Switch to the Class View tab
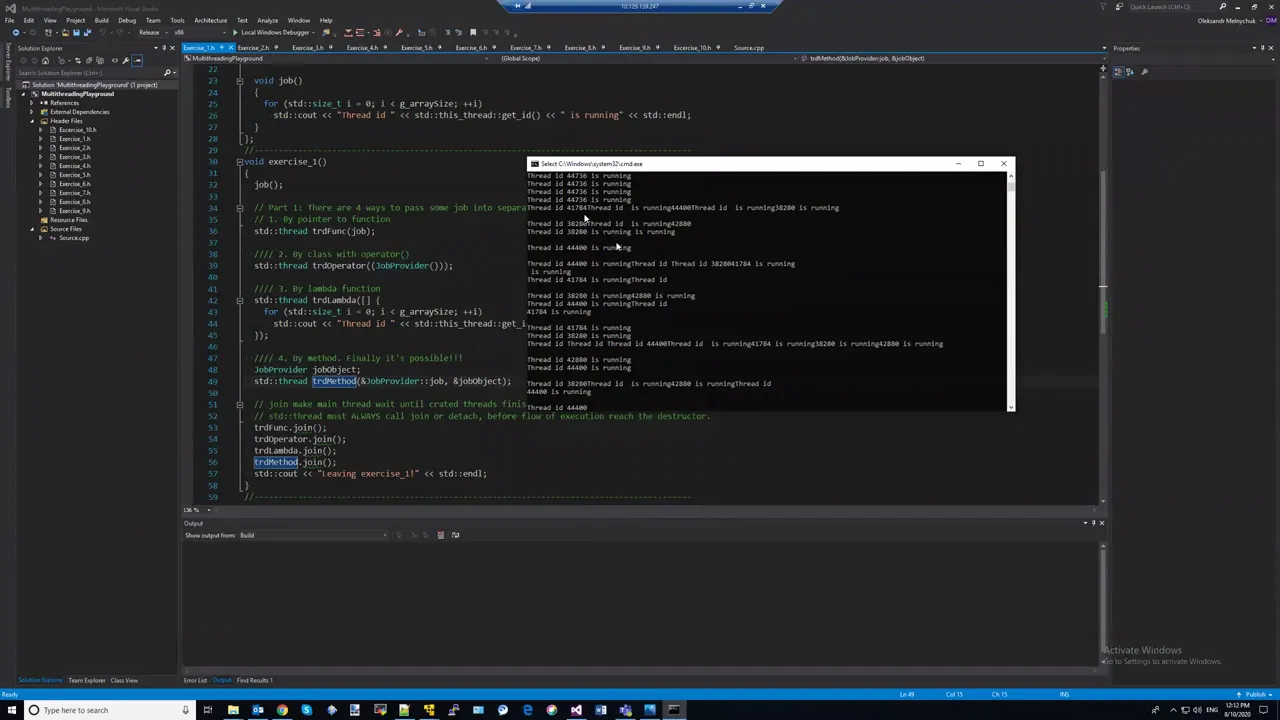Screen dimensions: 1280x720 tap(124, 680)
